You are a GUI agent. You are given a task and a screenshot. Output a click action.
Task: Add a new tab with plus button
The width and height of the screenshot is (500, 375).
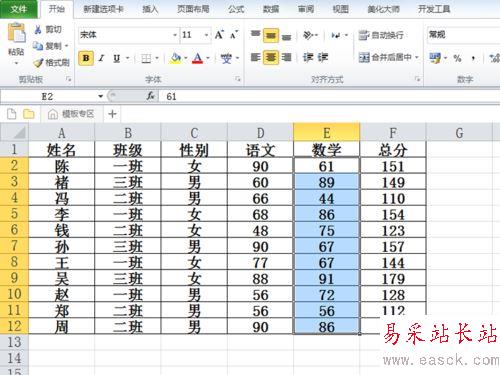112,114
